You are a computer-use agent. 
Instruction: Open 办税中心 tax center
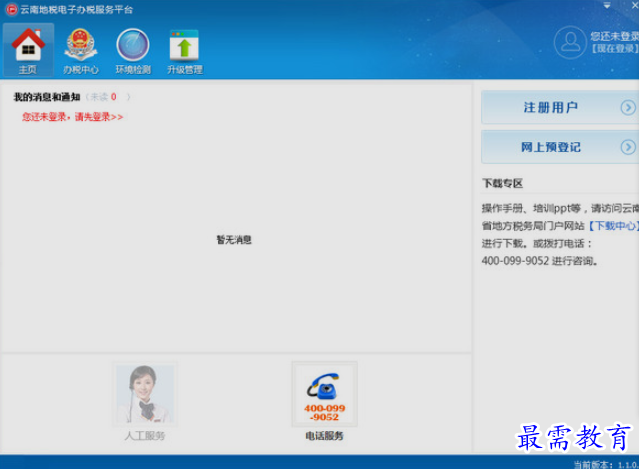[x=81, y=46]
